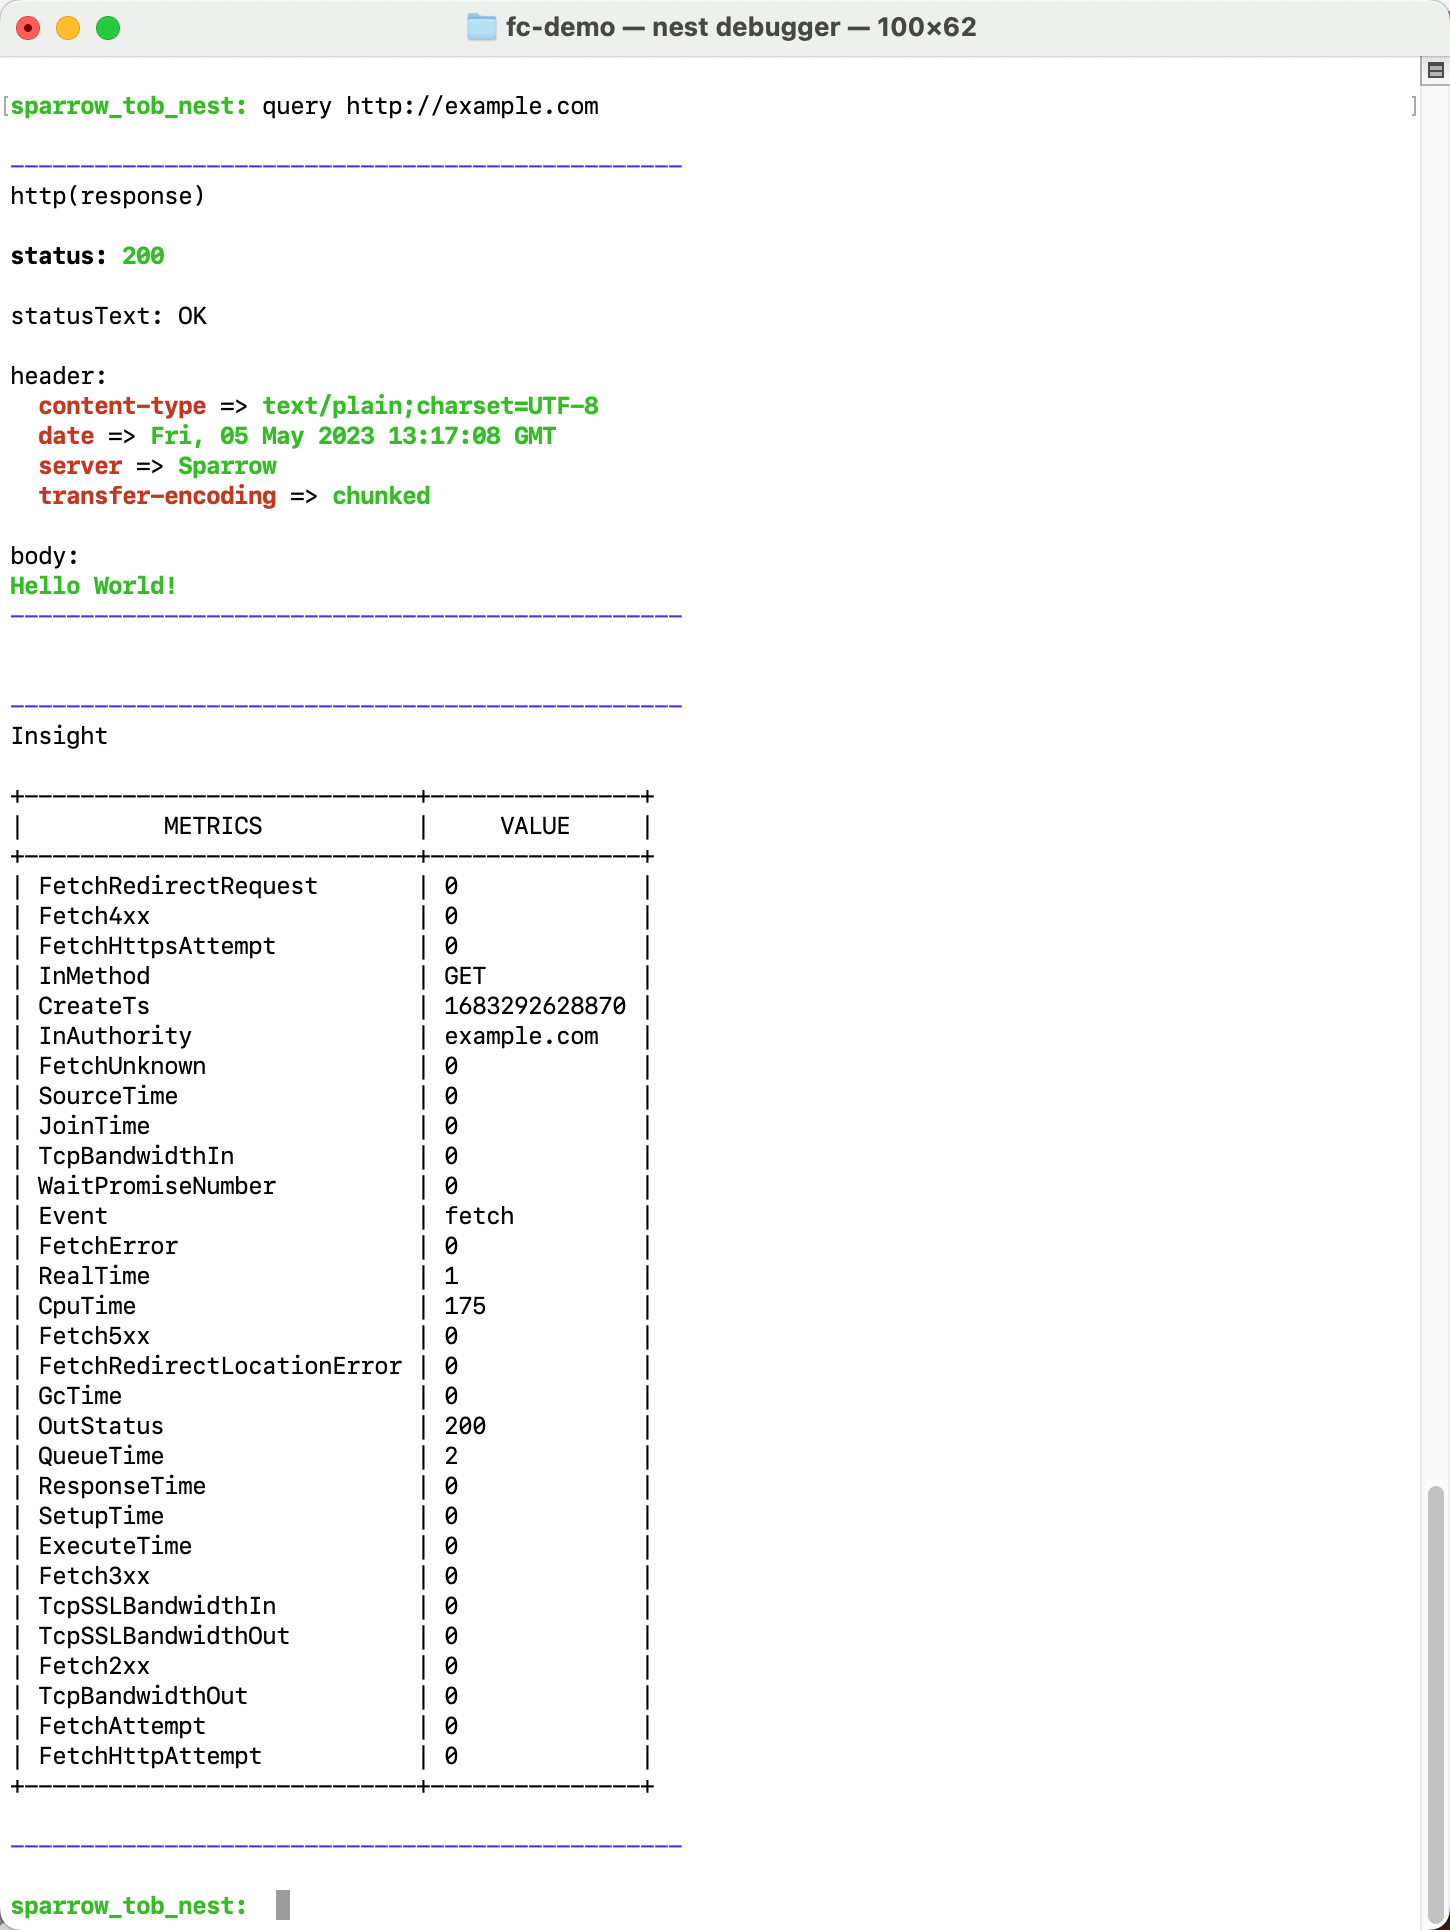Viewport: 1450px width, 1930px height.
Task: Click the InMethod value GET
Action: 465,976
